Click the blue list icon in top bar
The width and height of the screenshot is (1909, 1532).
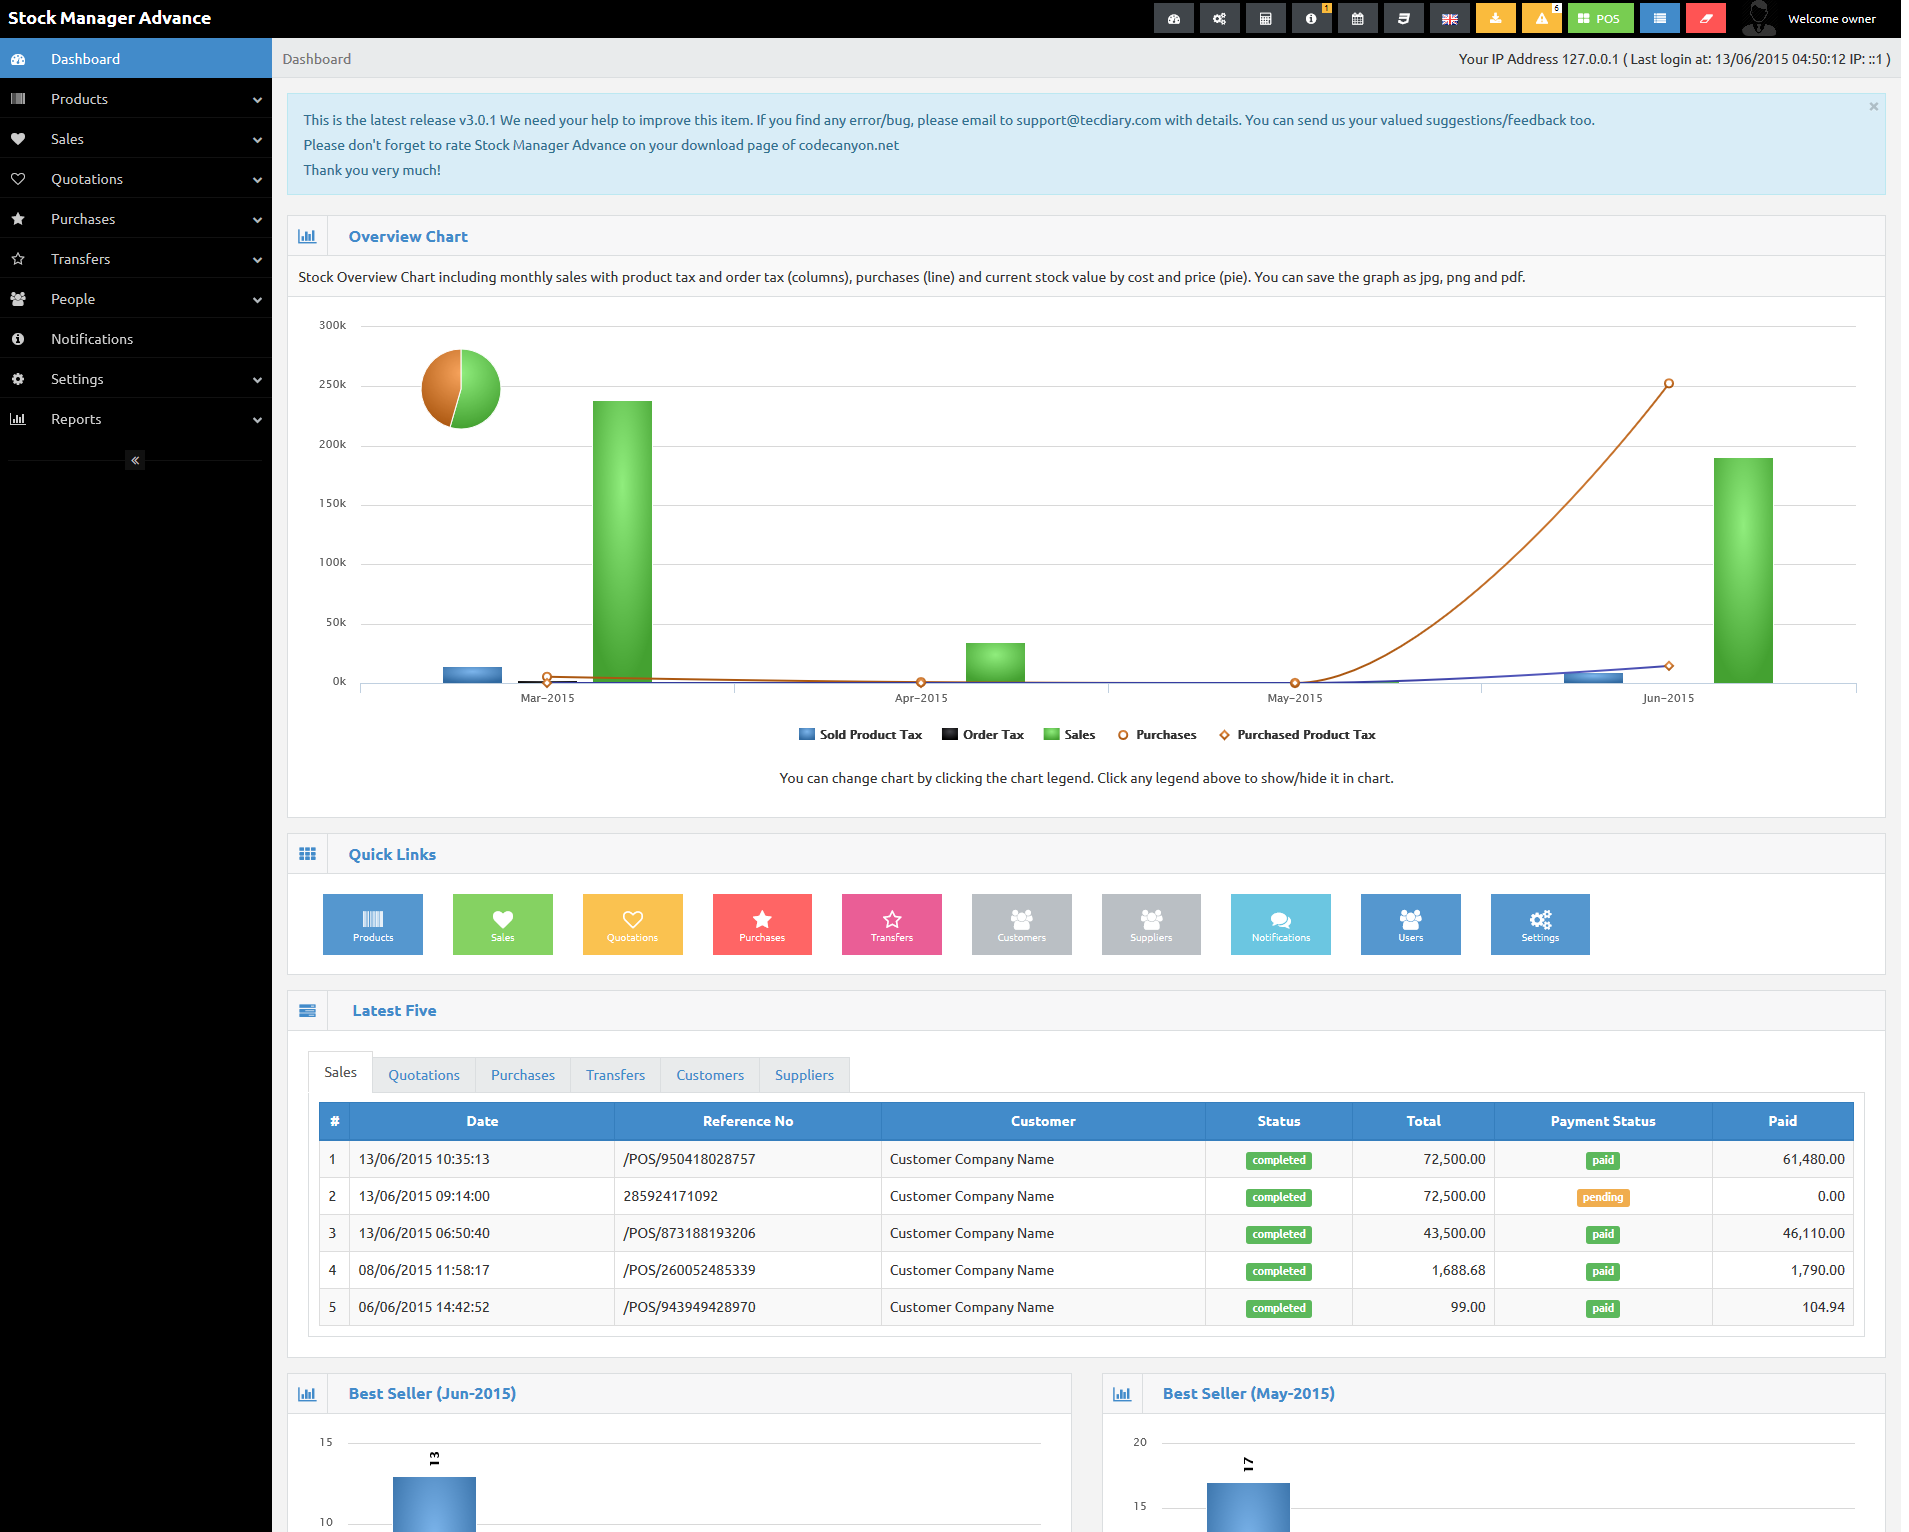1659,19
